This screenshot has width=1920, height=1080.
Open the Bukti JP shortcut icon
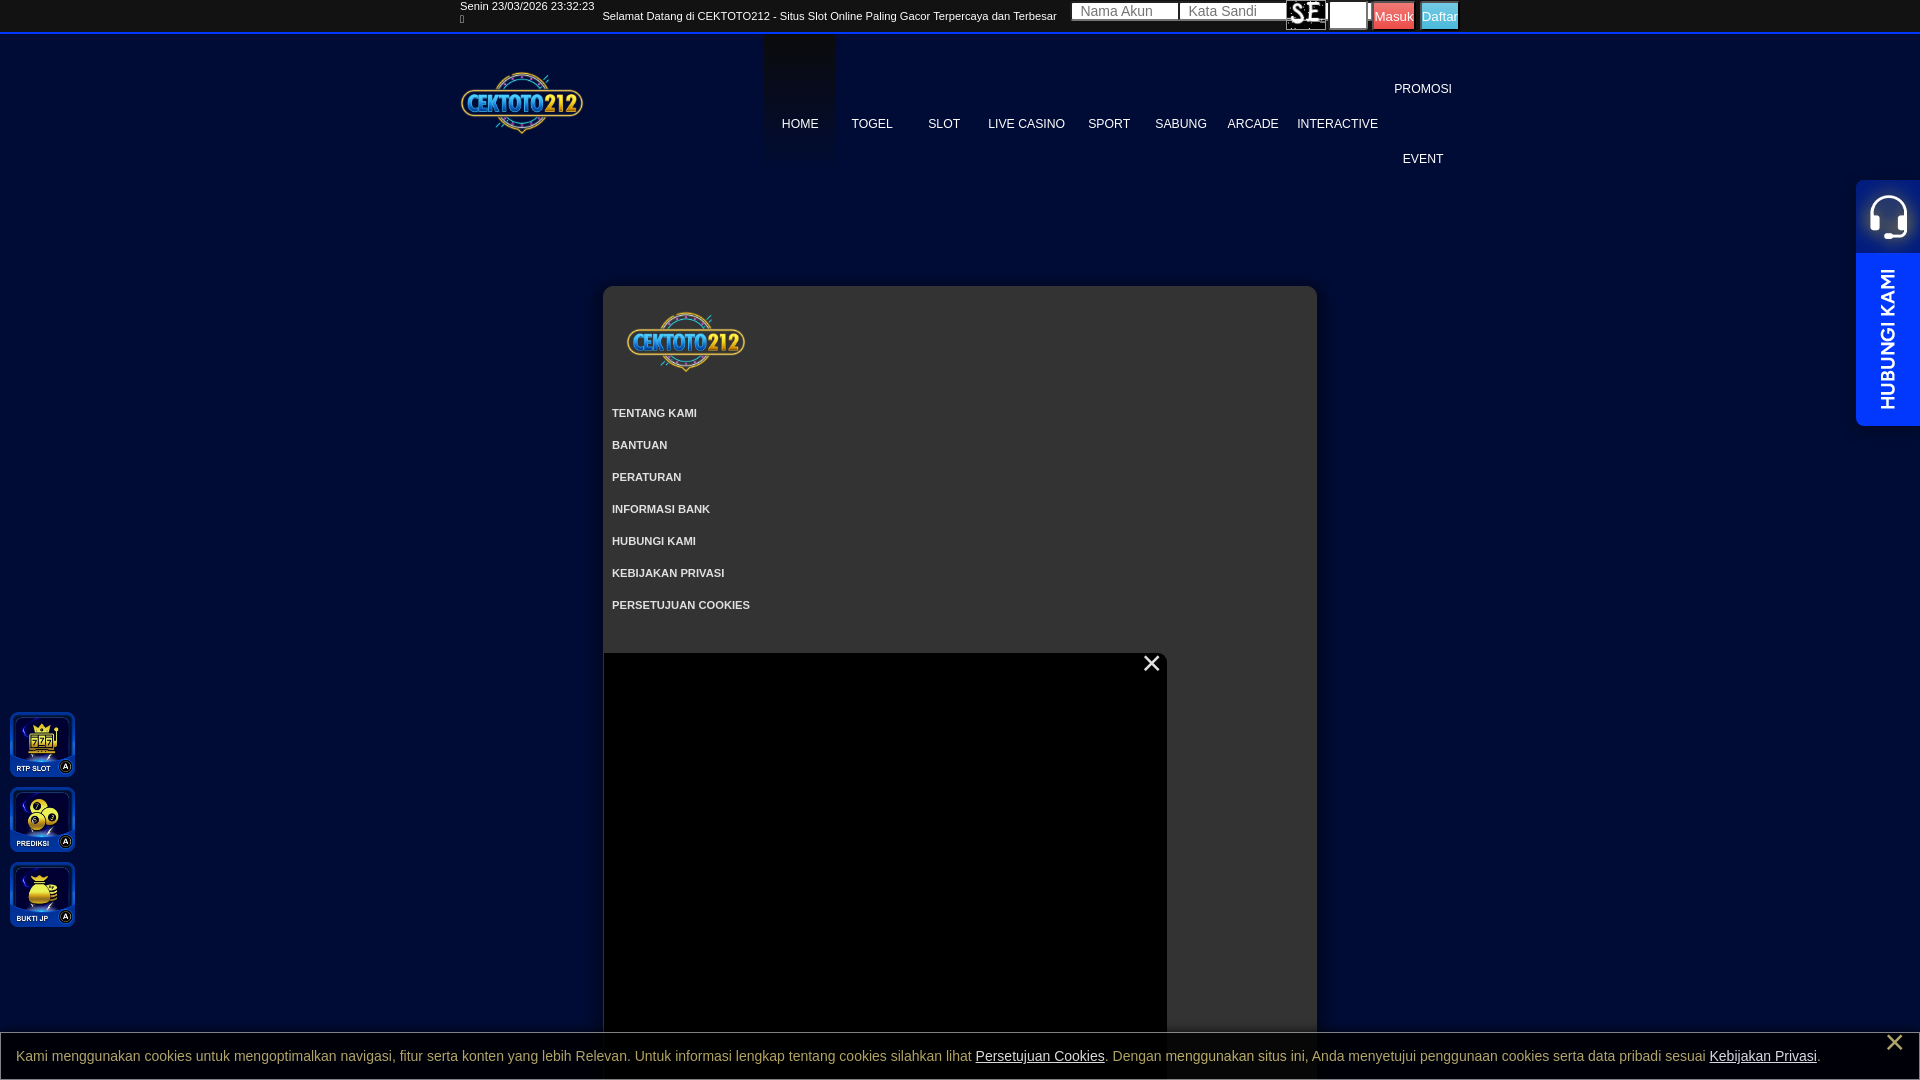[x=42, y=895]
